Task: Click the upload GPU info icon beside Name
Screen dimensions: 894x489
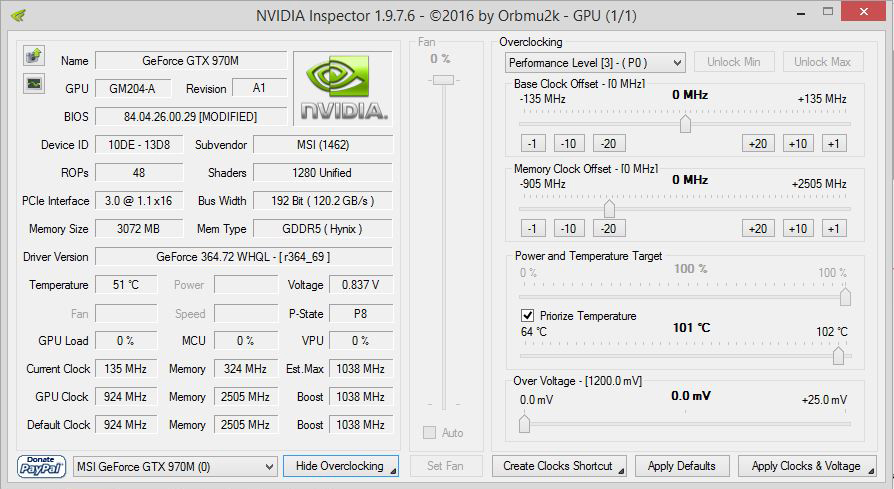Action: [34, 56]
